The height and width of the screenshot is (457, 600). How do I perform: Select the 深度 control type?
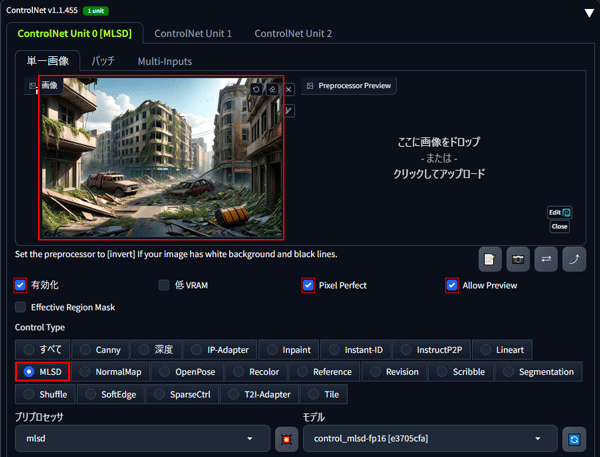[x=156, y=349]
